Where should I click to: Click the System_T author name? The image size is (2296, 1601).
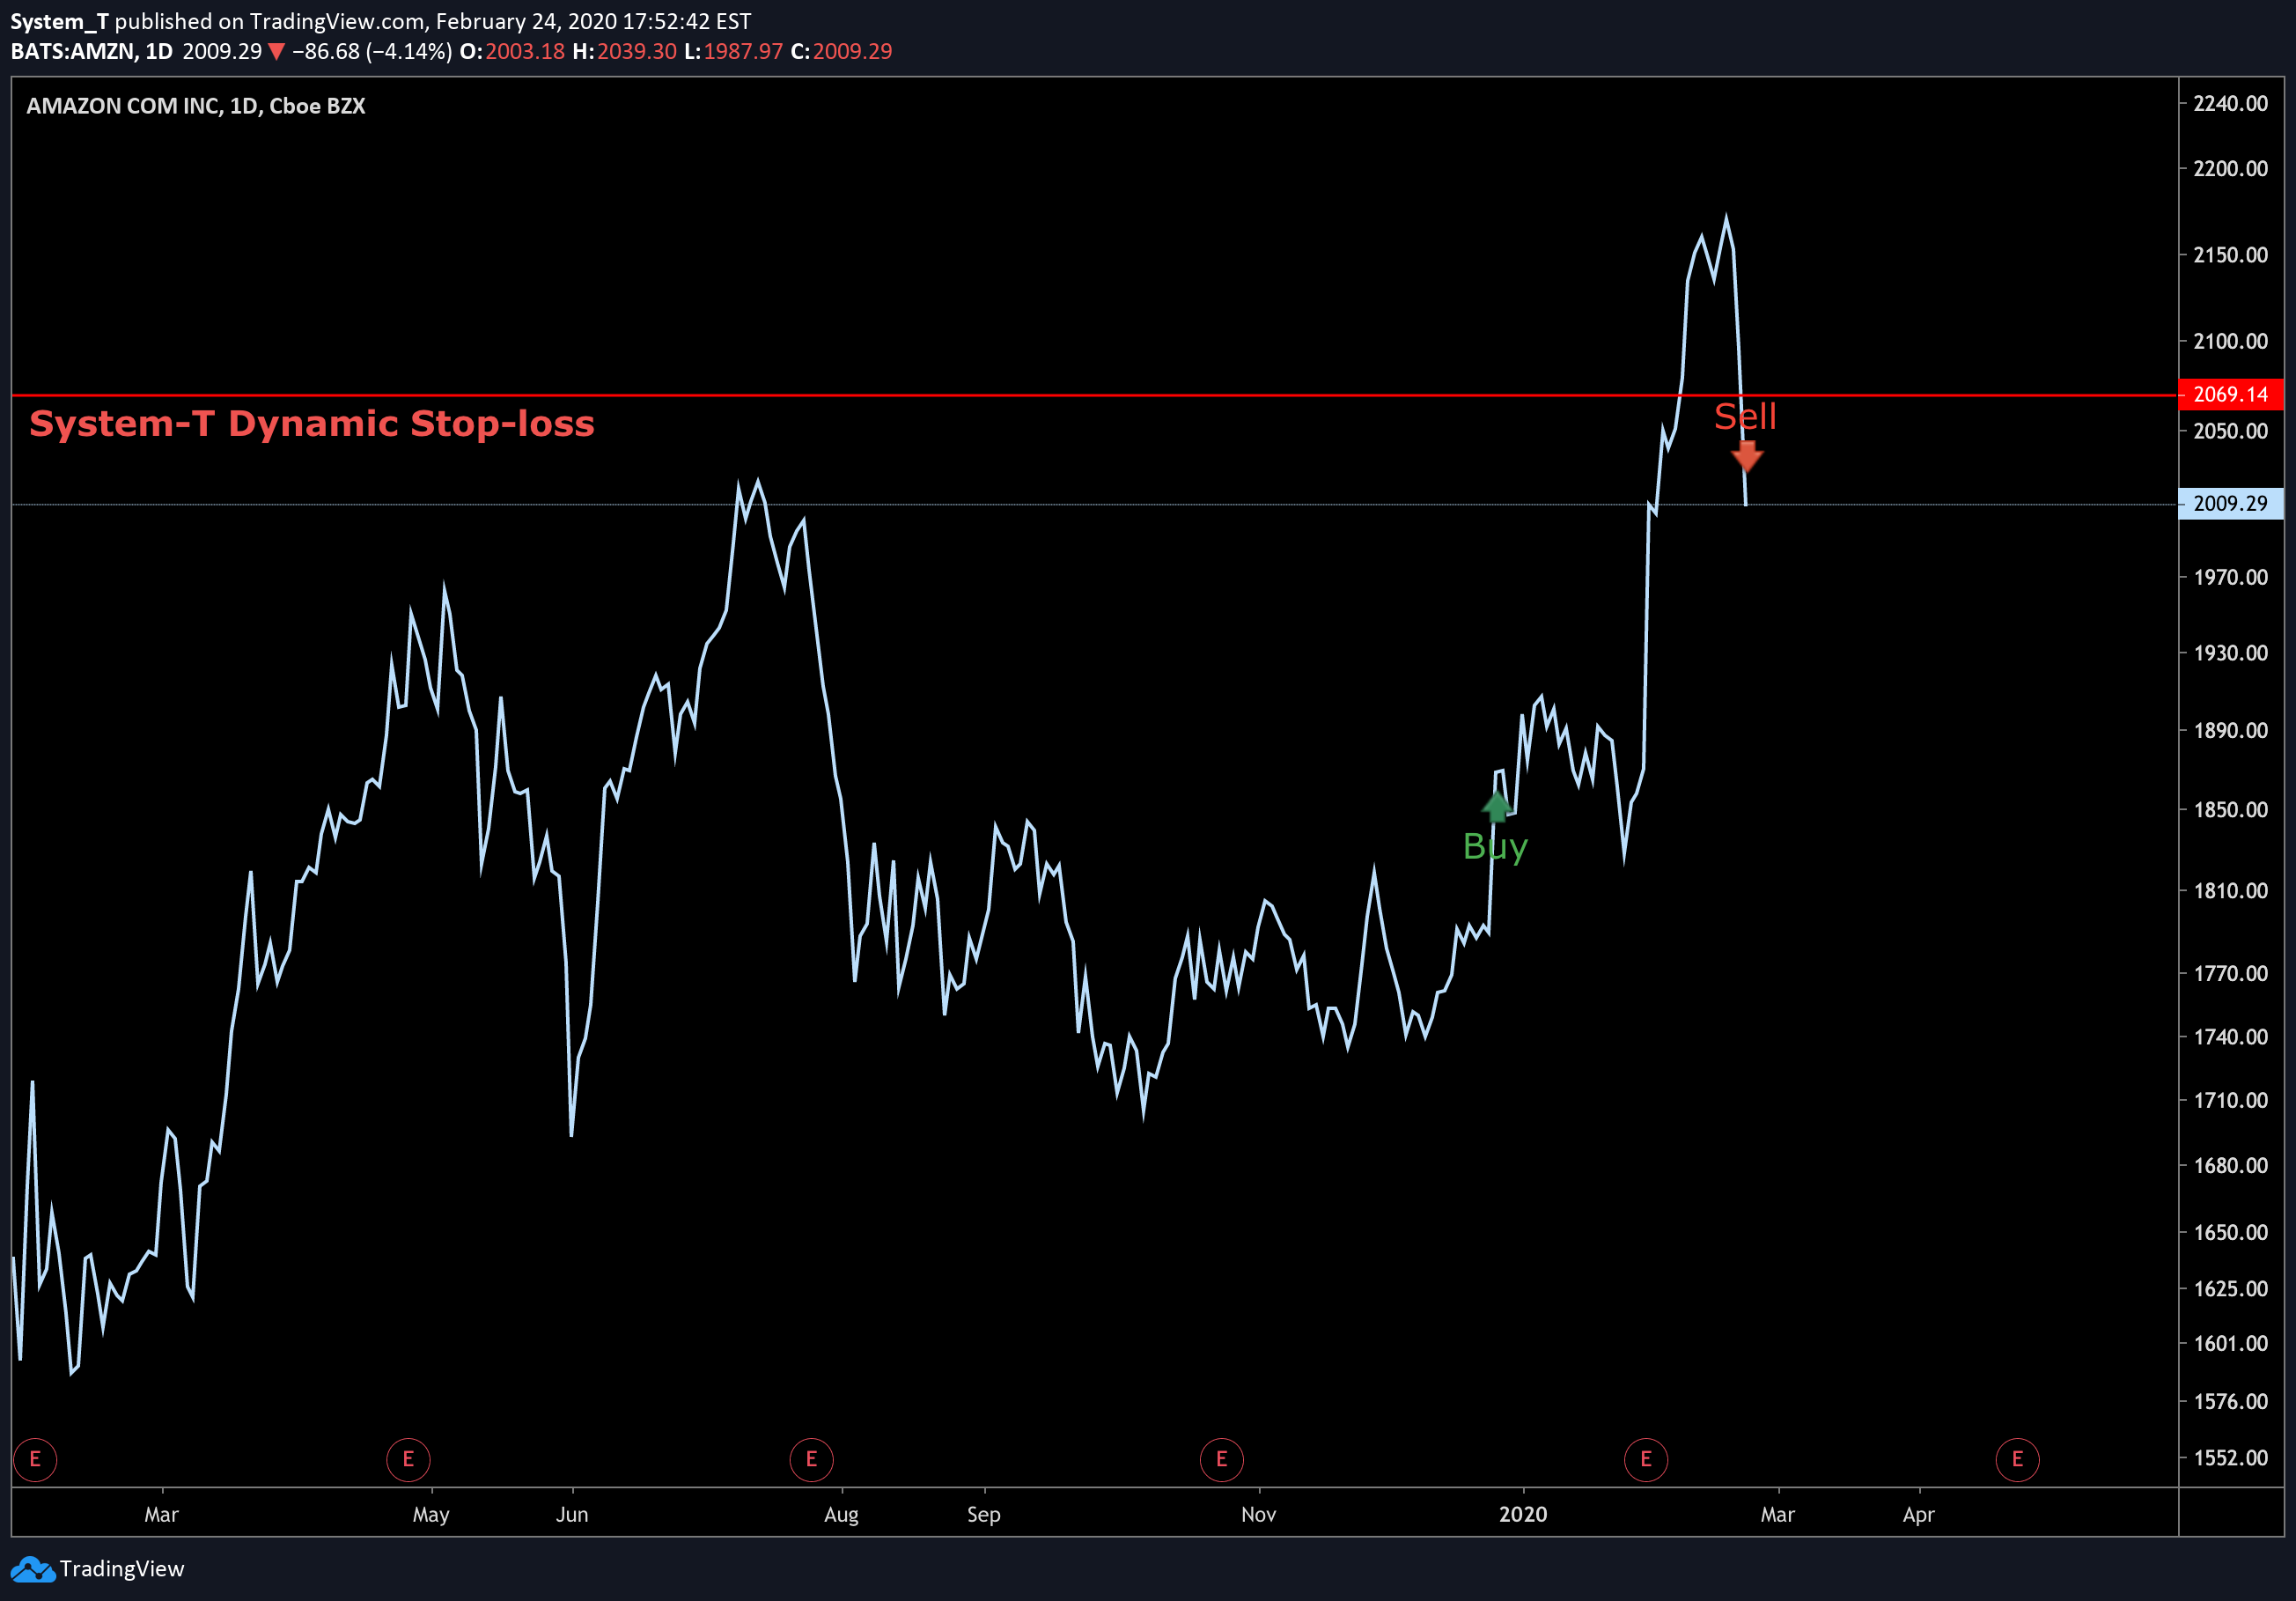click(x=59, y=21)
